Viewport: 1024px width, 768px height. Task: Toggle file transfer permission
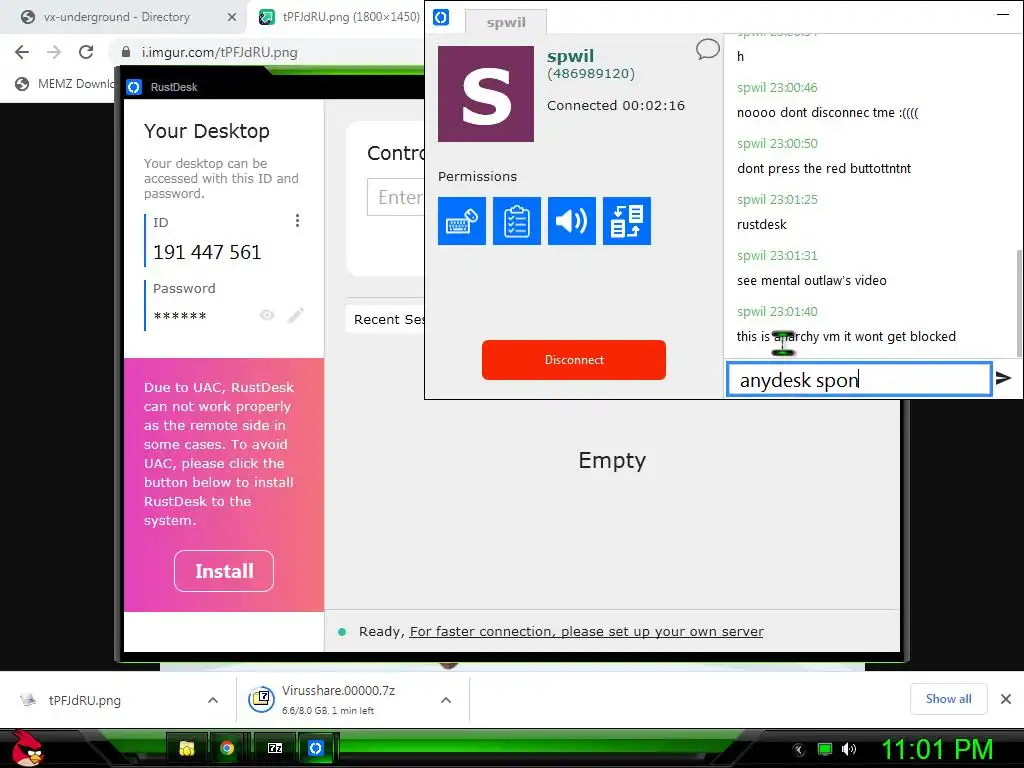[x=627, y=221]
